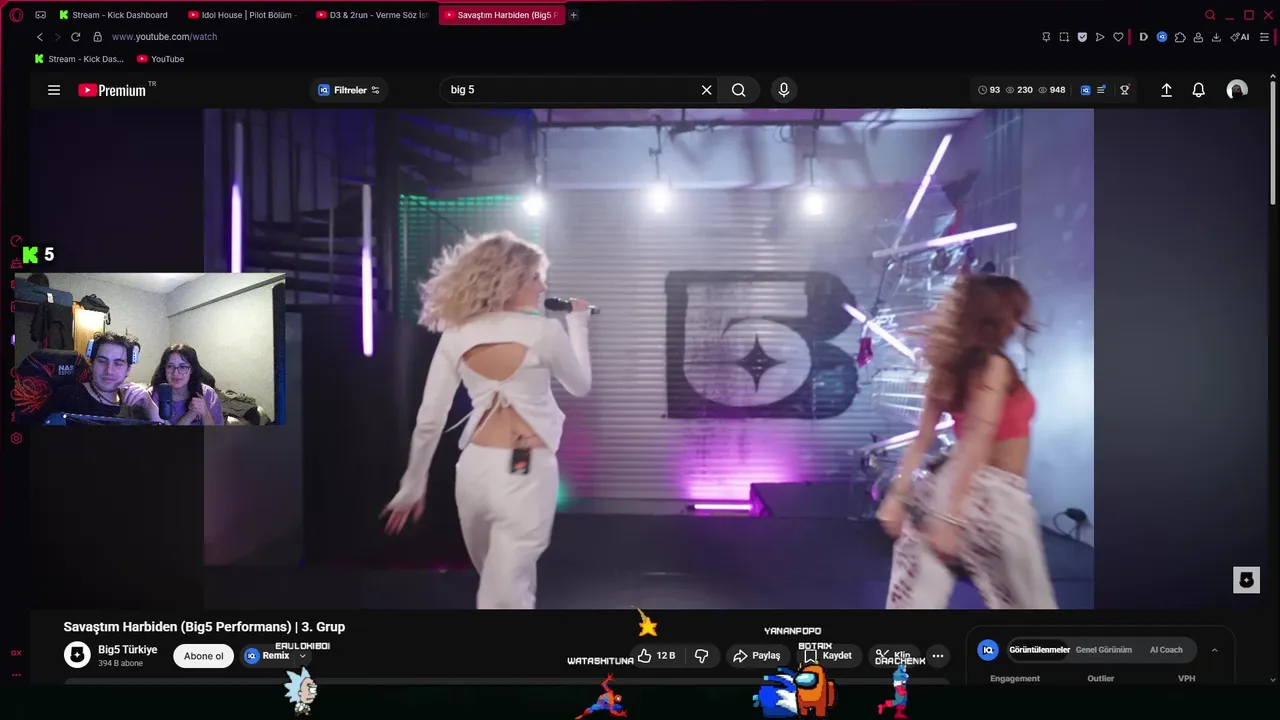The height and width of the screenshot is (720, 1280).
Task: Create a clip with Klip button
Action: [893, 656]
